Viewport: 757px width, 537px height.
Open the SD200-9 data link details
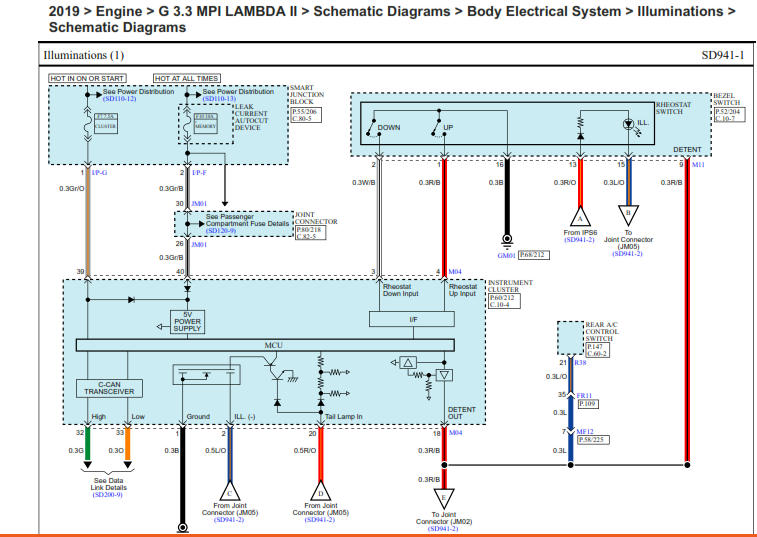(x=108, y=495)
